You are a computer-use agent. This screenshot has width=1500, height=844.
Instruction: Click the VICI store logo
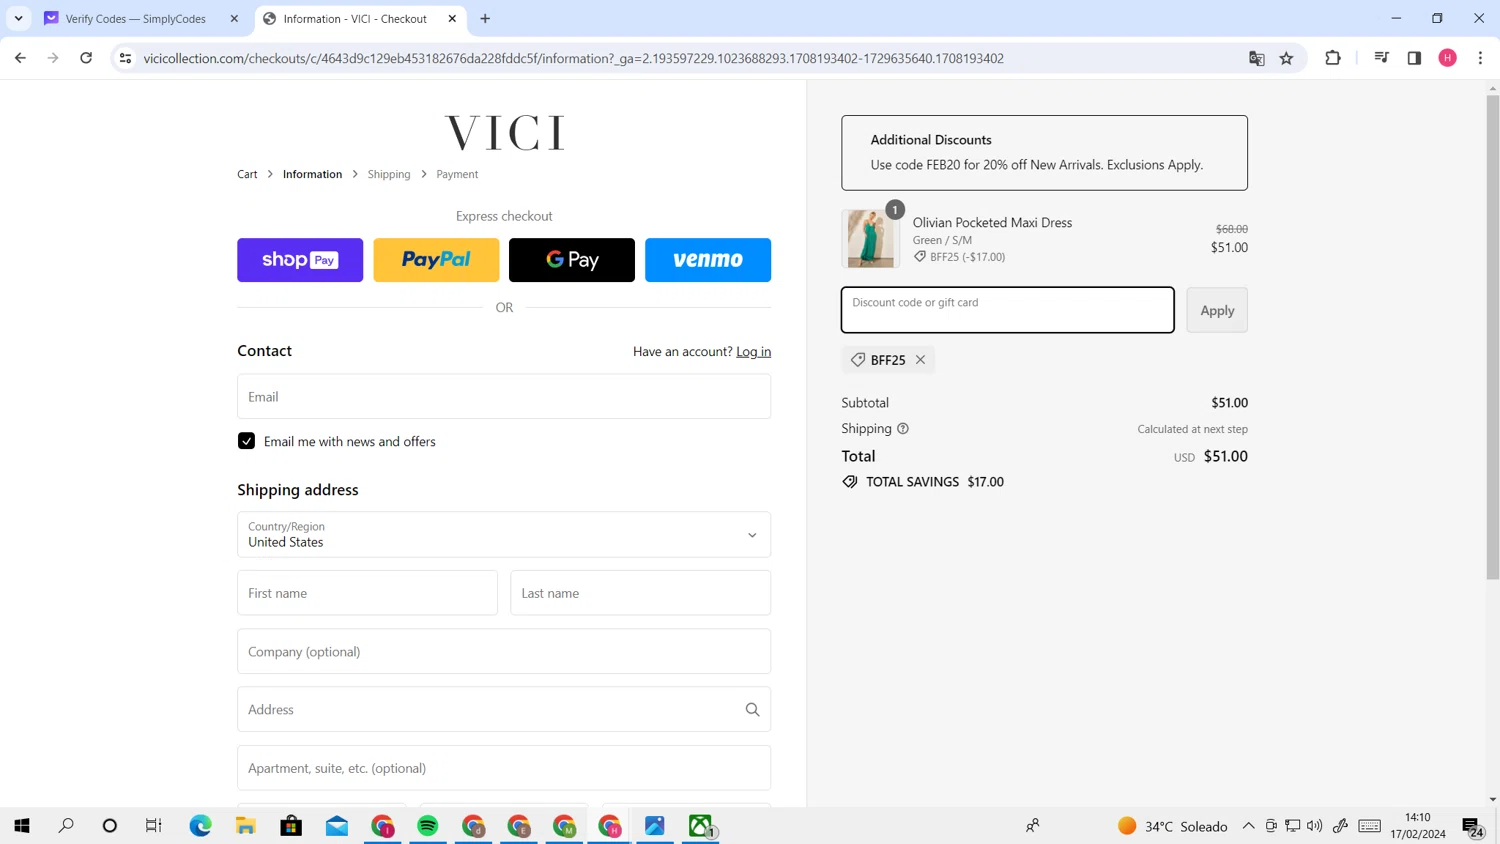coord(504,132)
